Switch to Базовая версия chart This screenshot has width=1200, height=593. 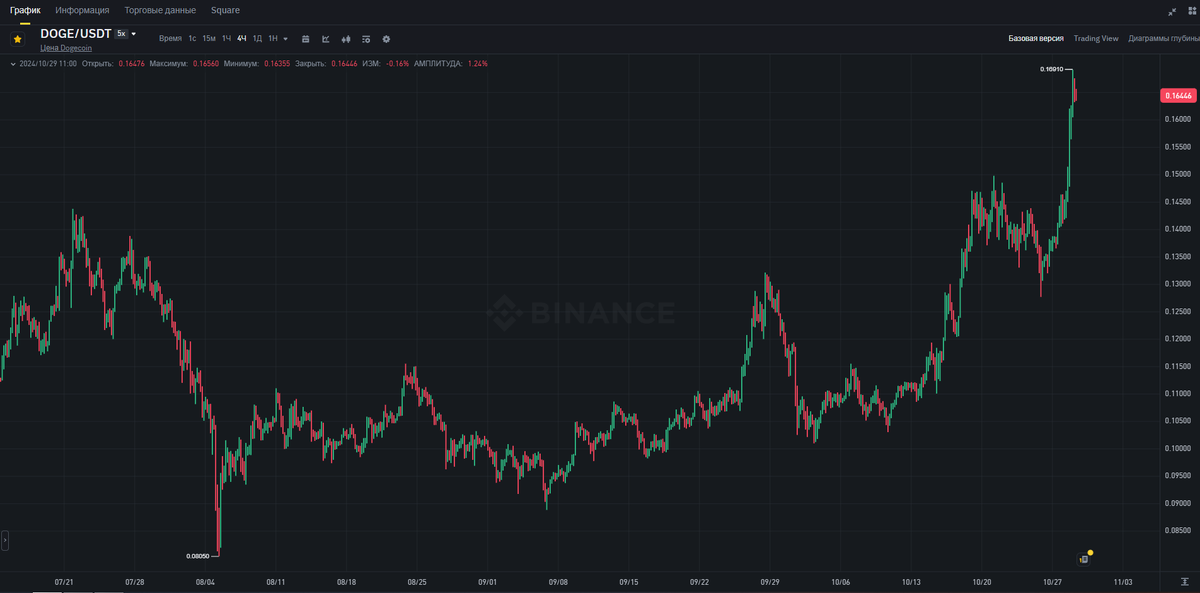coord(1036,38)
